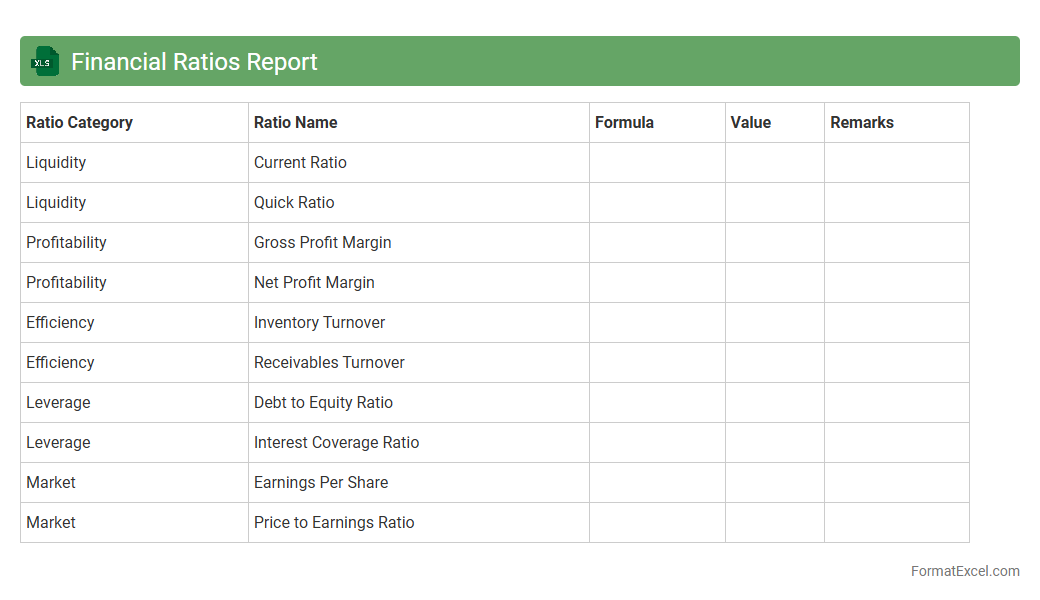This screenshot has height=600, width=1040.
Task: Click the Value column header
Action: coord(751,122)
